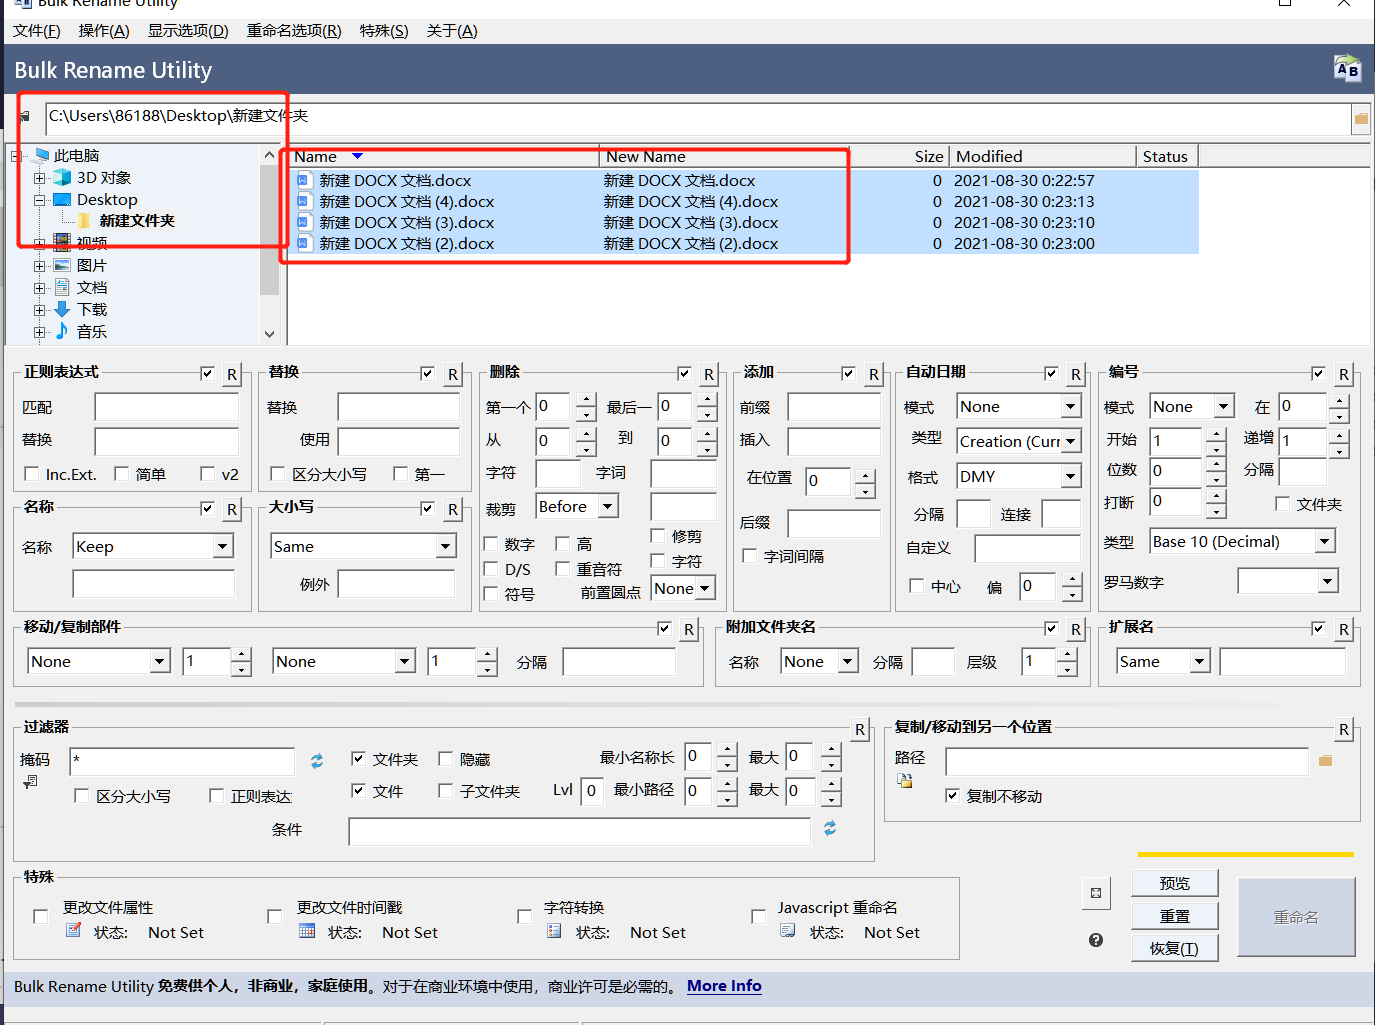Click R reset button in 正则表达式 panel

point(232,374)
